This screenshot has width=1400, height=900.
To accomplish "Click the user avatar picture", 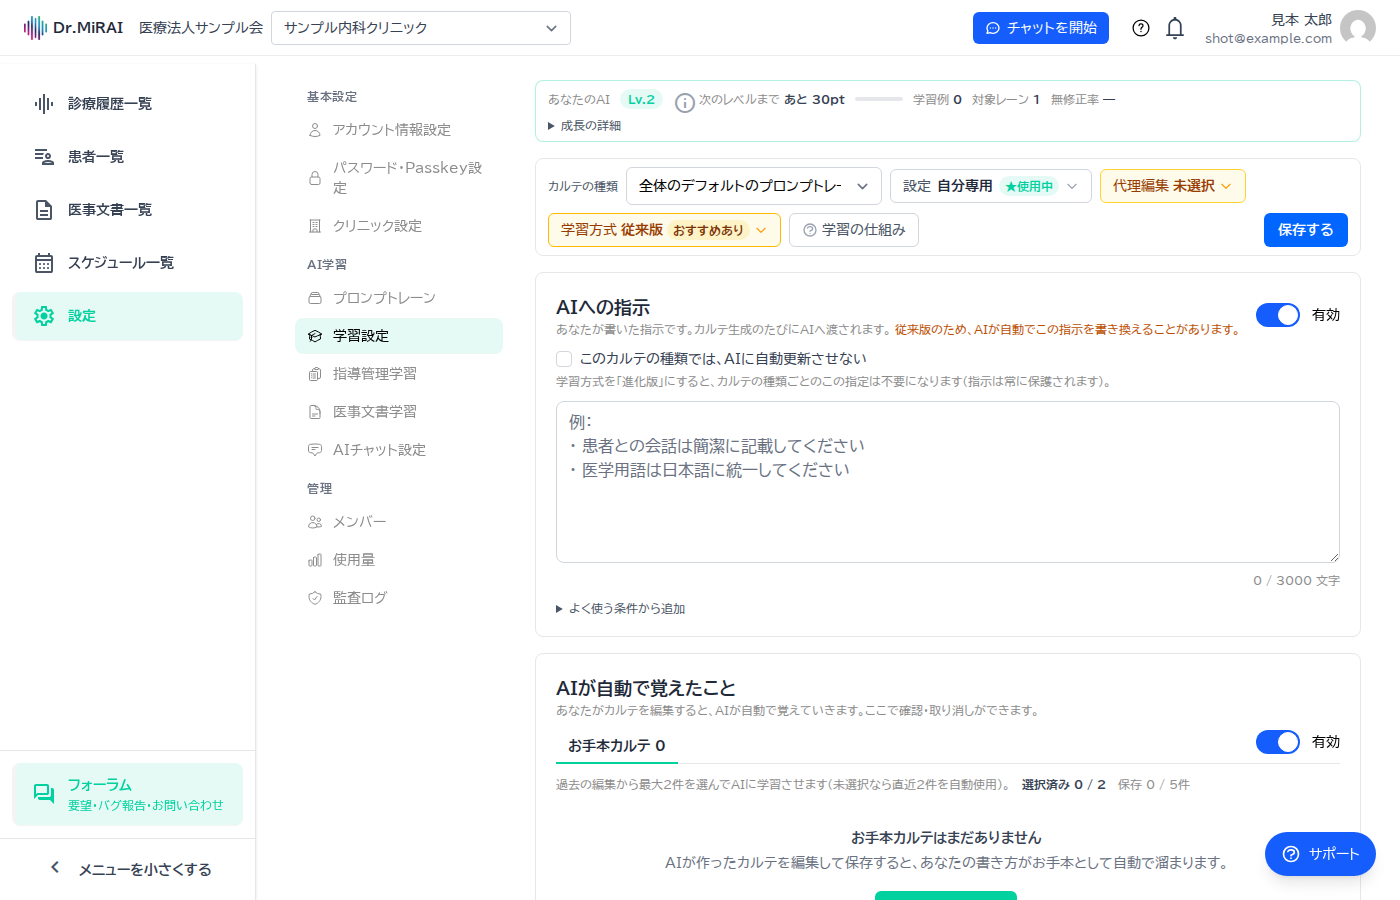I will [x=1358, y=28].
